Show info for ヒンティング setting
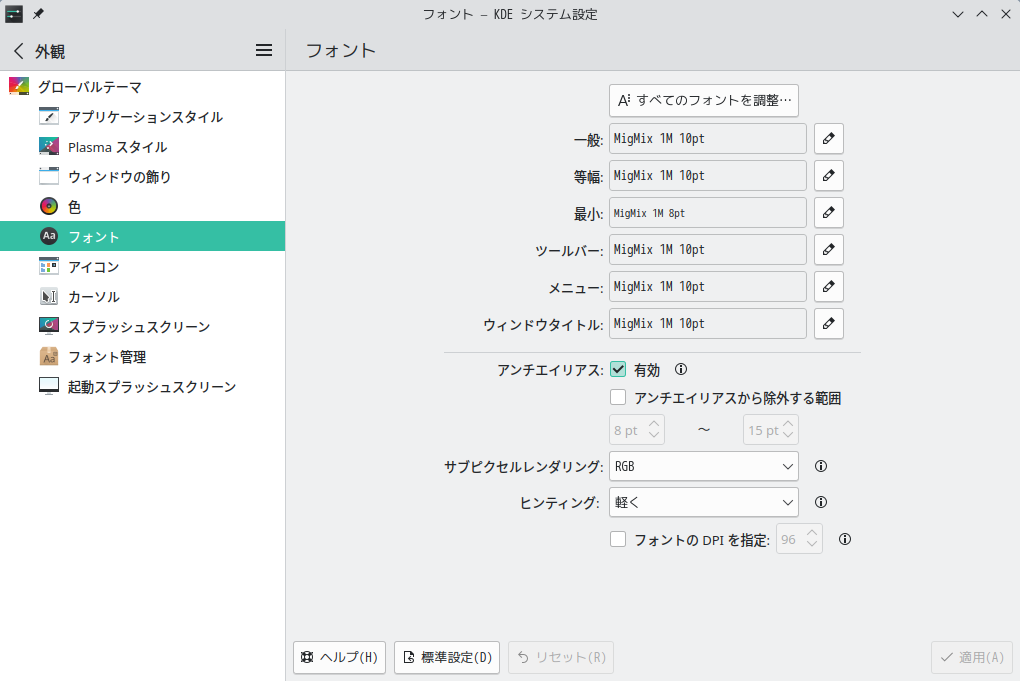Viewport: 1020px width, 681px height. pyautogui.click(x=821, y=502)
